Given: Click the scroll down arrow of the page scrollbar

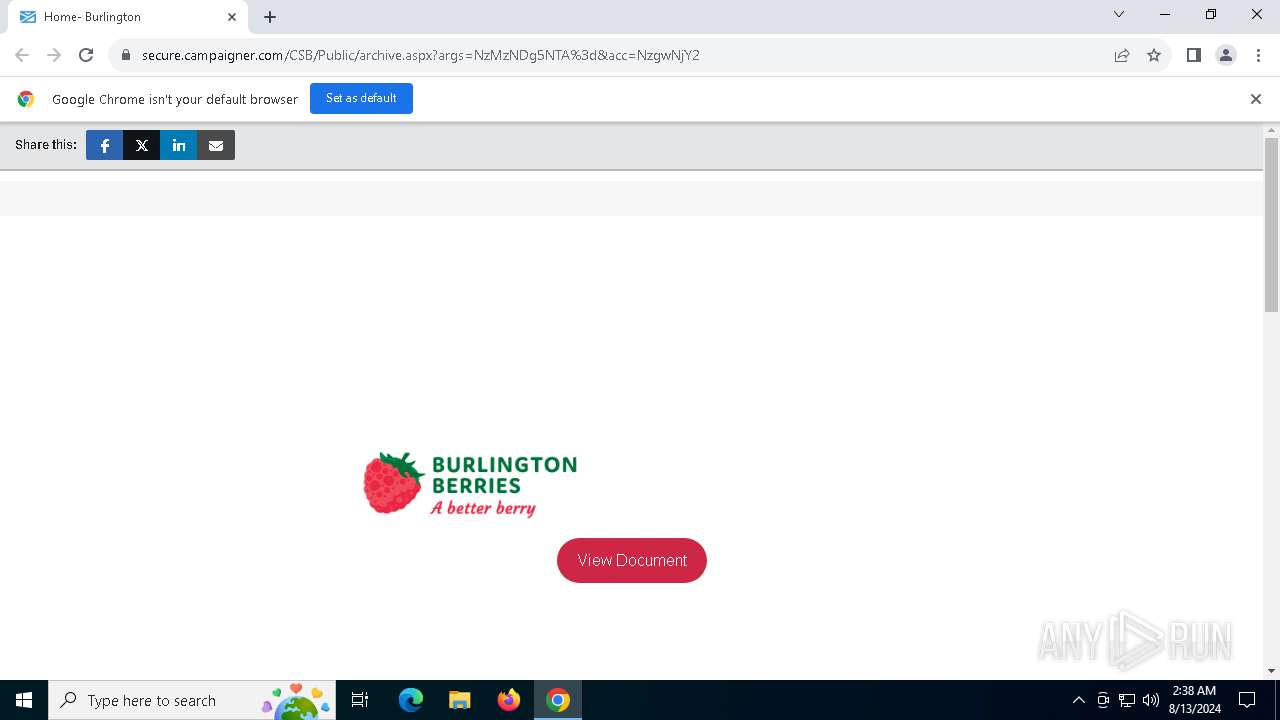Looking at the screenshot, I should [x=1271, y=671].
